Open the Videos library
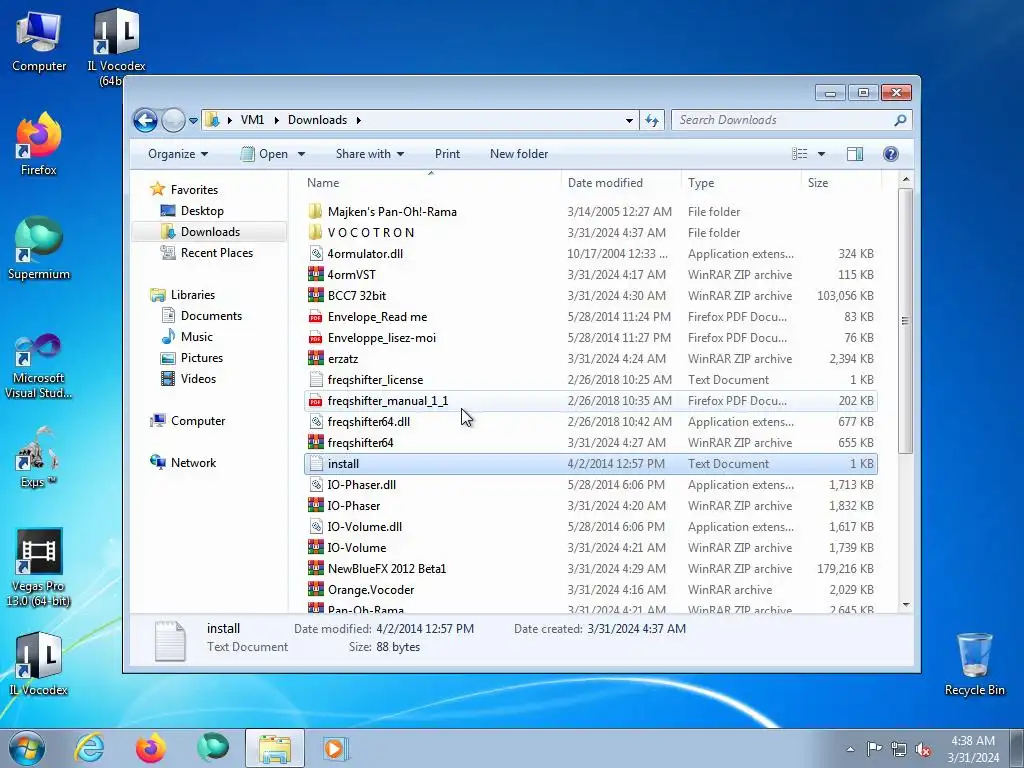 198,379
